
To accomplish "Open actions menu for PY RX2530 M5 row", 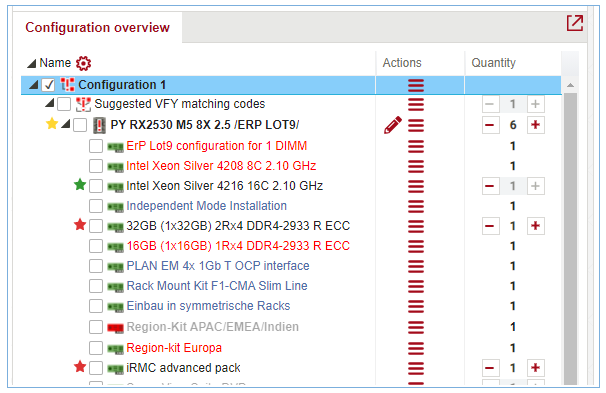I will tap(416, 125).
